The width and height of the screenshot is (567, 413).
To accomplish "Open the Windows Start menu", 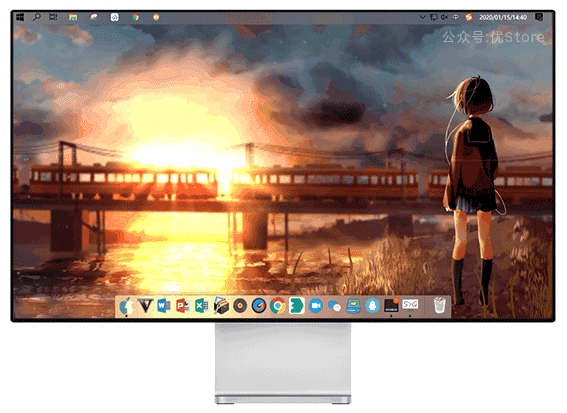I will [x=20, y=17].
